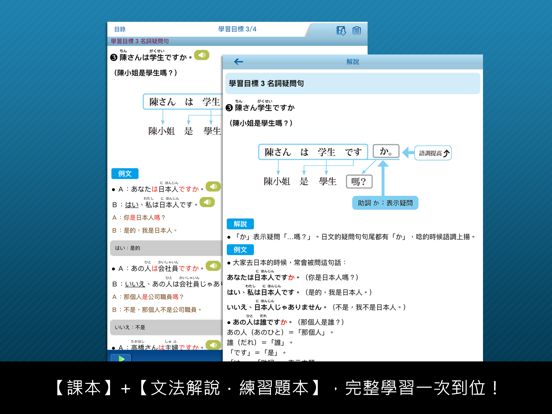Select the はい:是的 vocabulary note

[166, 248]
